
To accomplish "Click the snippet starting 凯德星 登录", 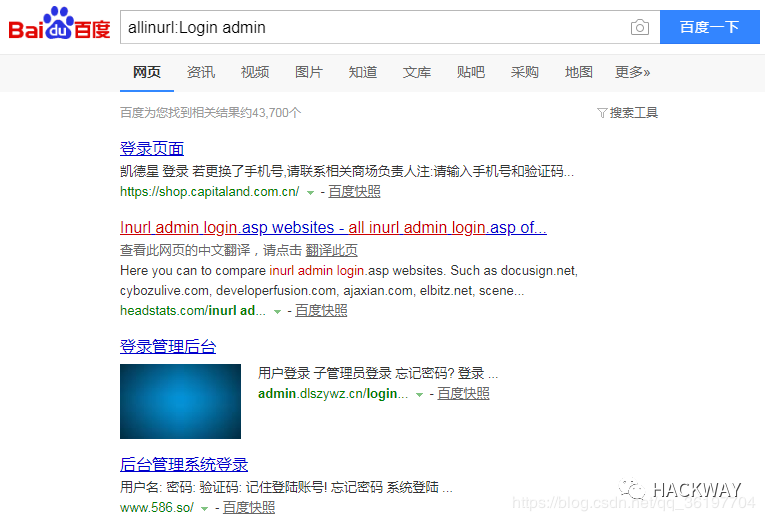I will click(347, 172).
